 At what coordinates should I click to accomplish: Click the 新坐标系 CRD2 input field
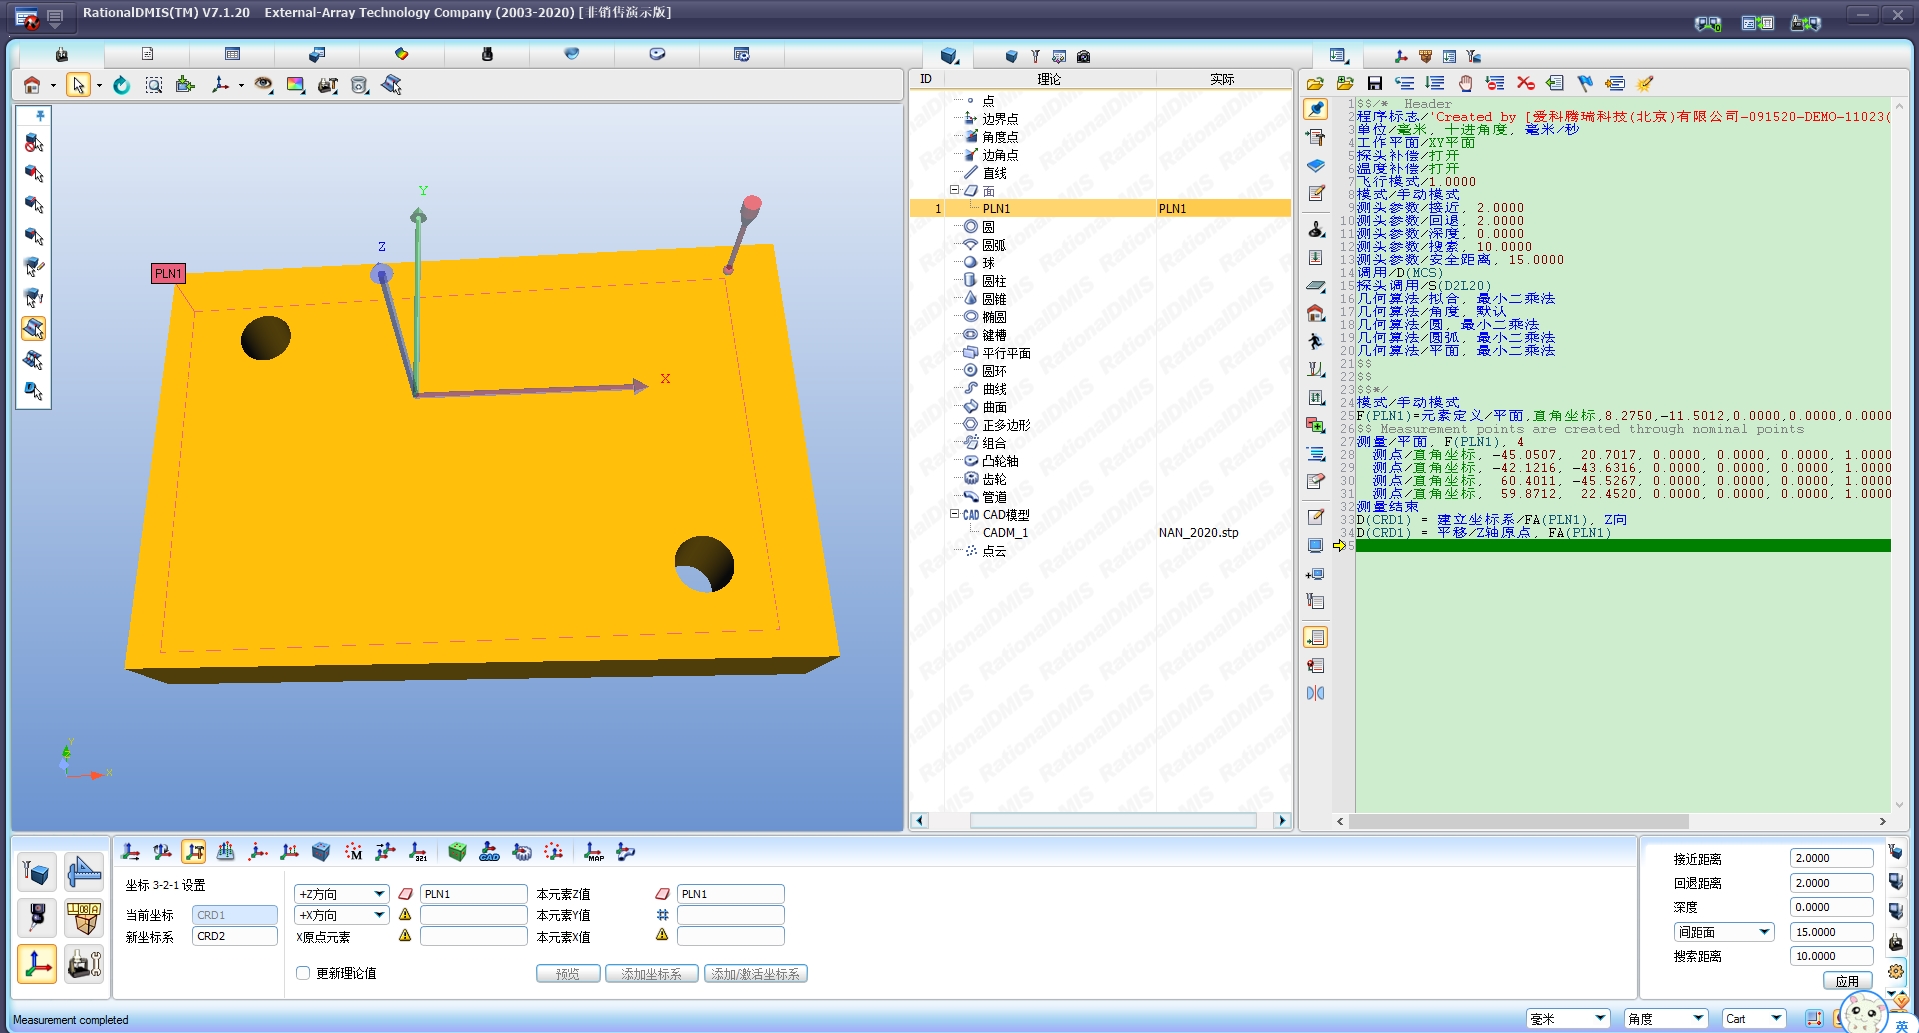(235, 936)
